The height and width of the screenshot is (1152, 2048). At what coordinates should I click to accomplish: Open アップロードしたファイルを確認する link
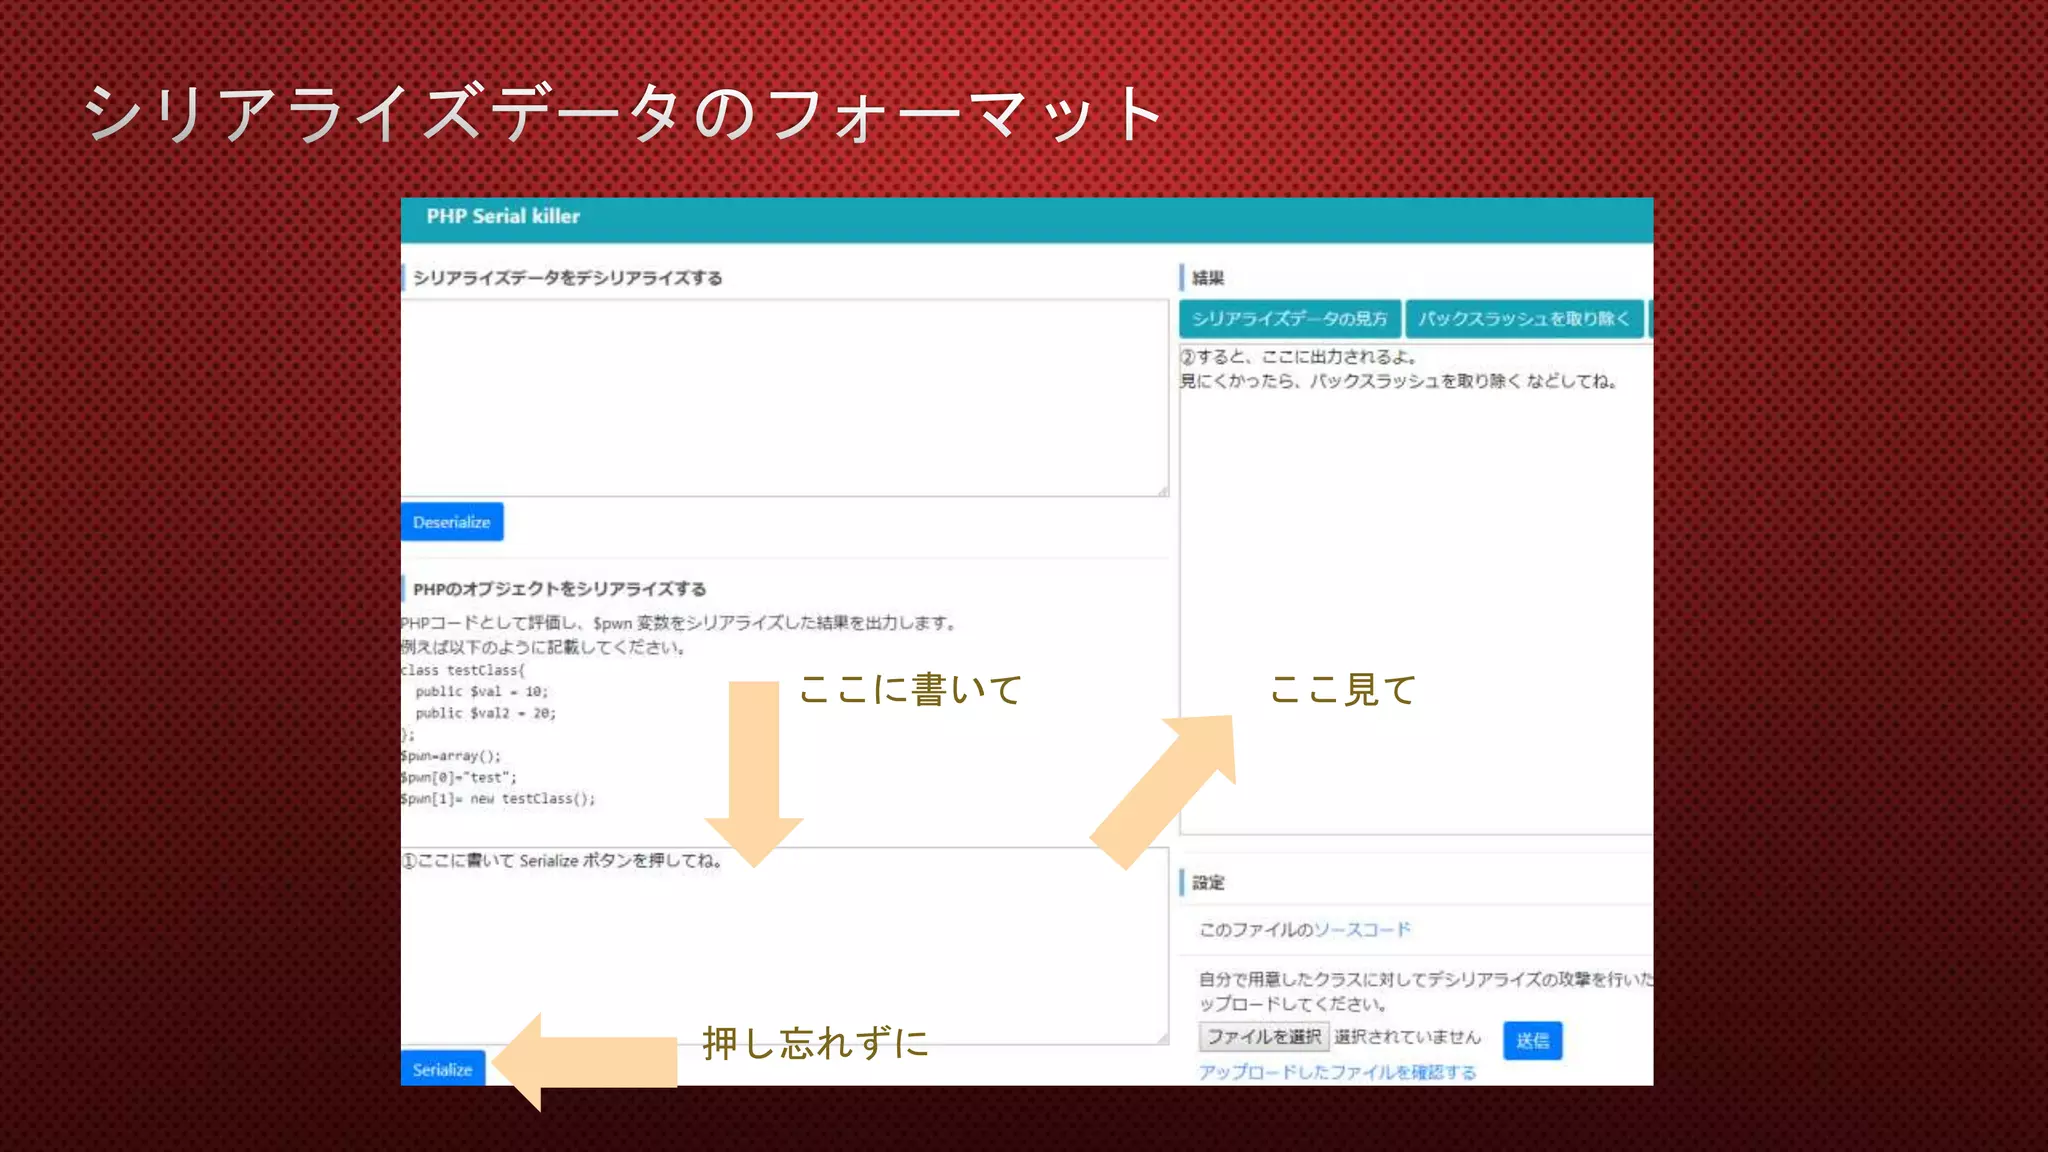1337,1072
